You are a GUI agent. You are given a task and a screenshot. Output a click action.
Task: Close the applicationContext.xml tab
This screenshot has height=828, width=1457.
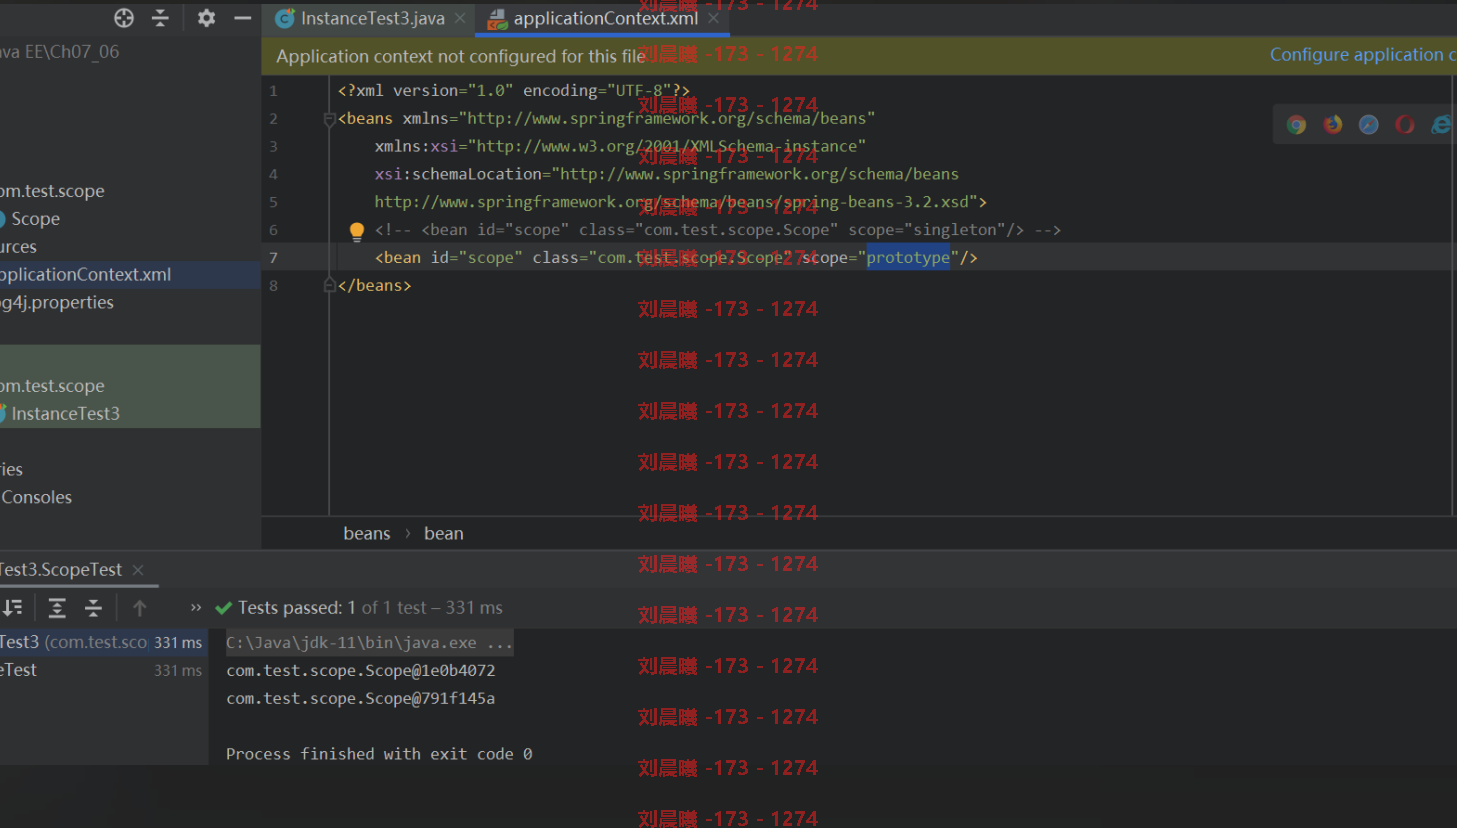pyautogui.click(x=713, y=18)
